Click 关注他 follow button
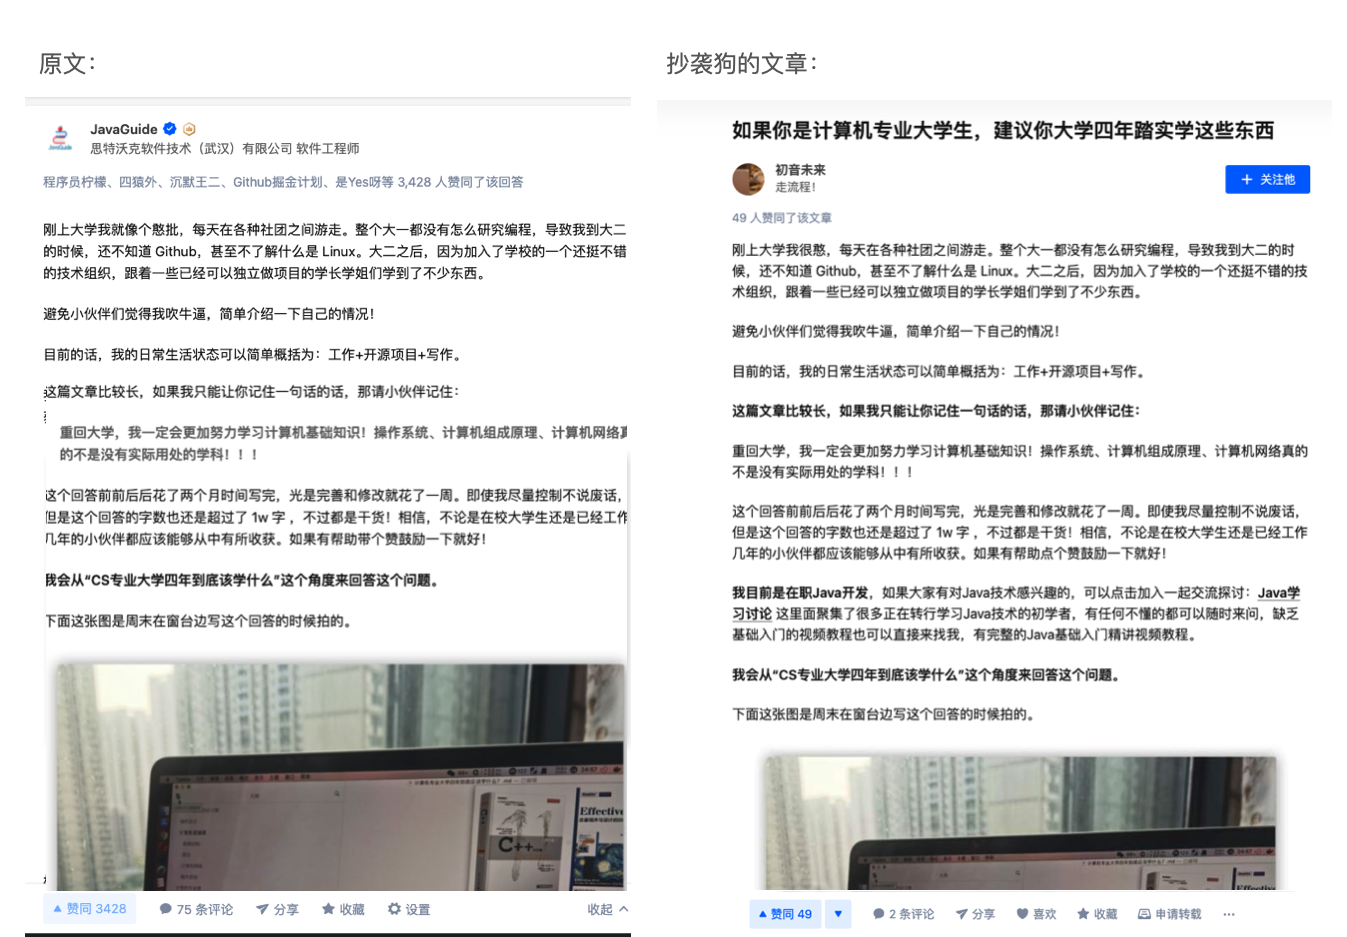The width and height of the screenshot is (1347, 937). (x=1267, y=179)
